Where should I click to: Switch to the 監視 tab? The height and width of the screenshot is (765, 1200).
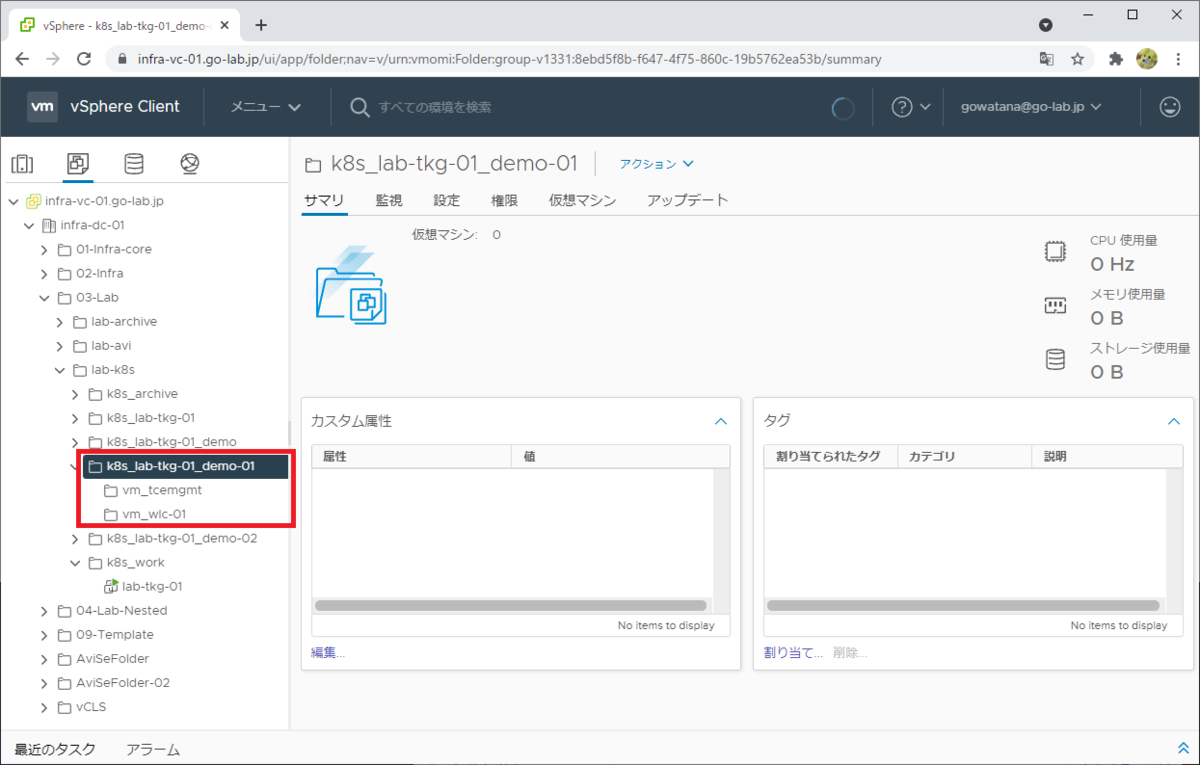(x=389, y=200)
